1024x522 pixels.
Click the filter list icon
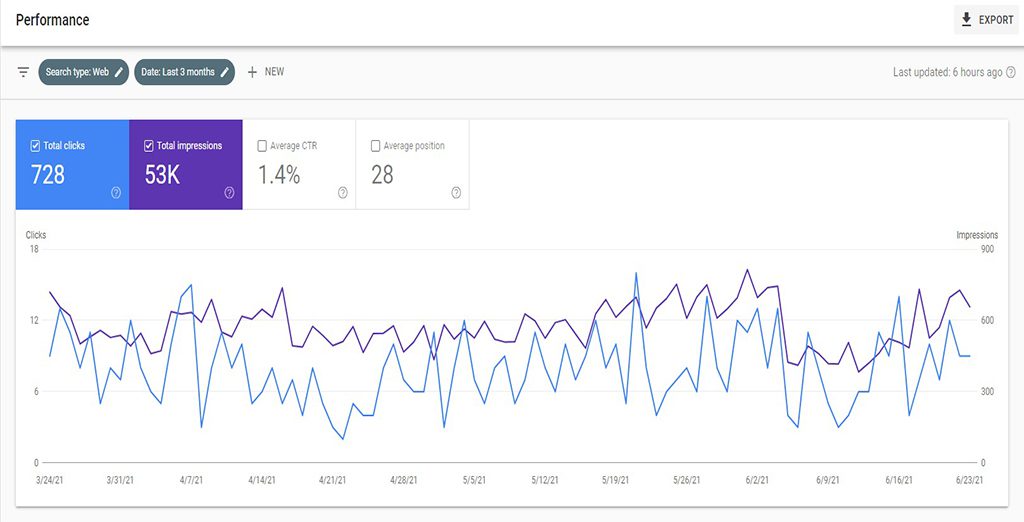tap(23, 72)
